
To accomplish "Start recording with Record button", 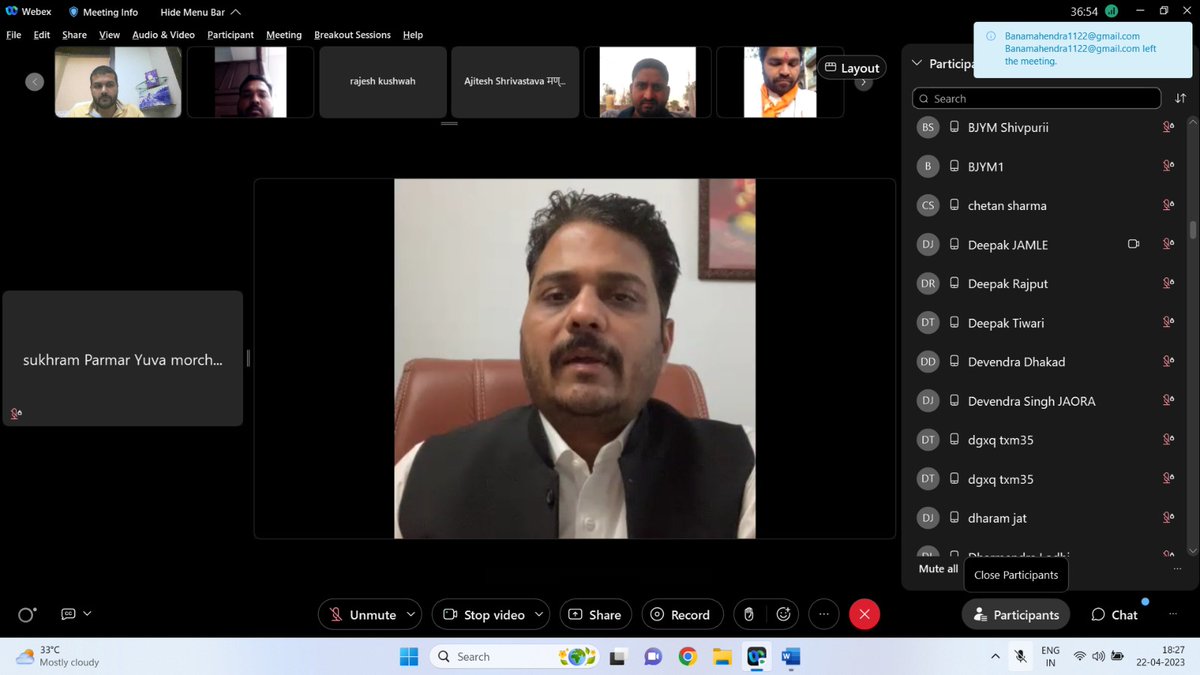I will point(680,615).
